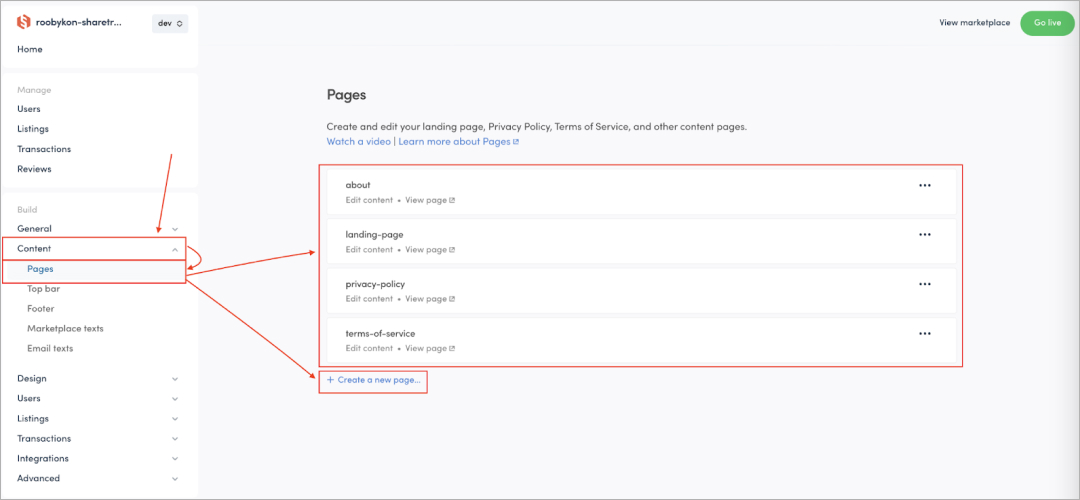The height and width of the screenshot is (500, 1080).
Task: Open Marketplace texts settings
Action: click(65, 329)
